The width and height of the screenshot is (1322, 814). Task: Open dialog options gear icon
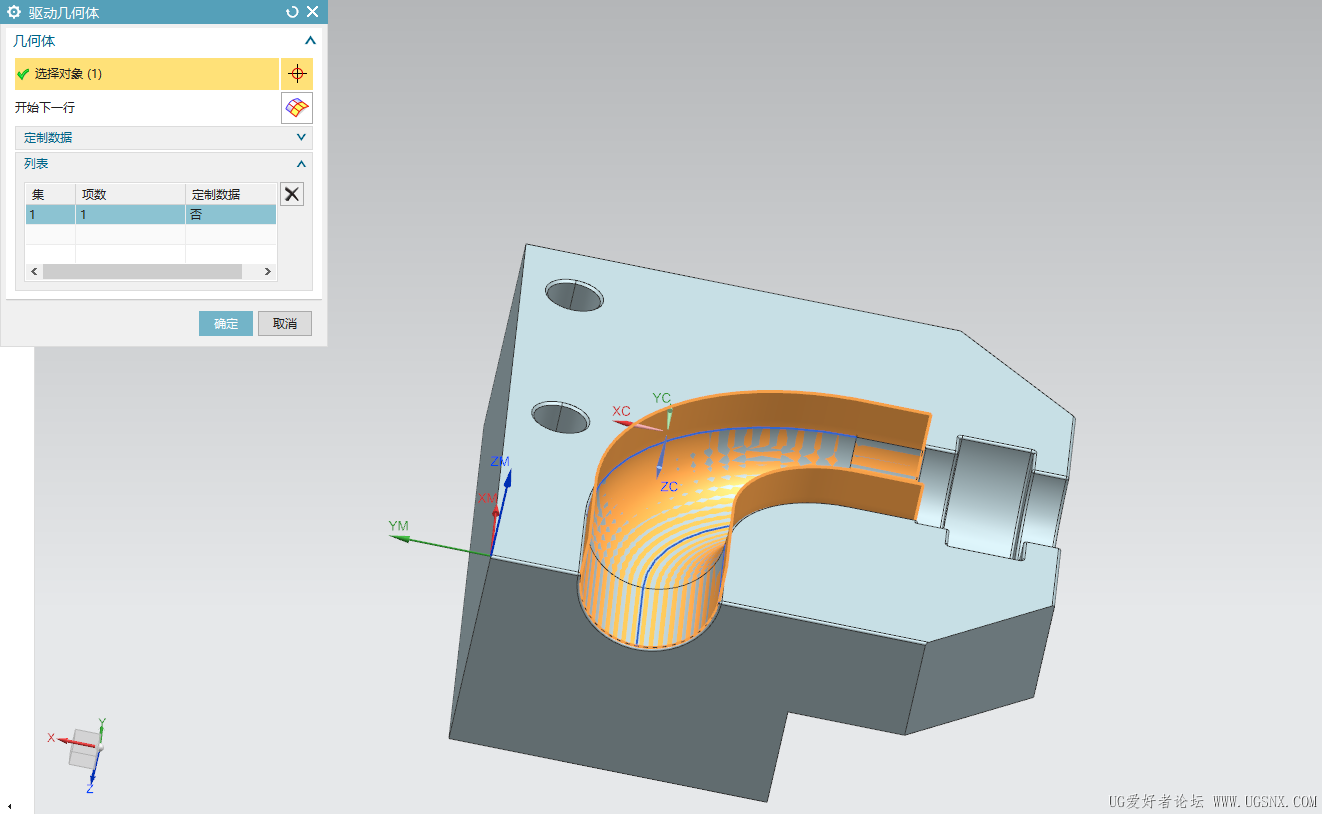[14, 12]
